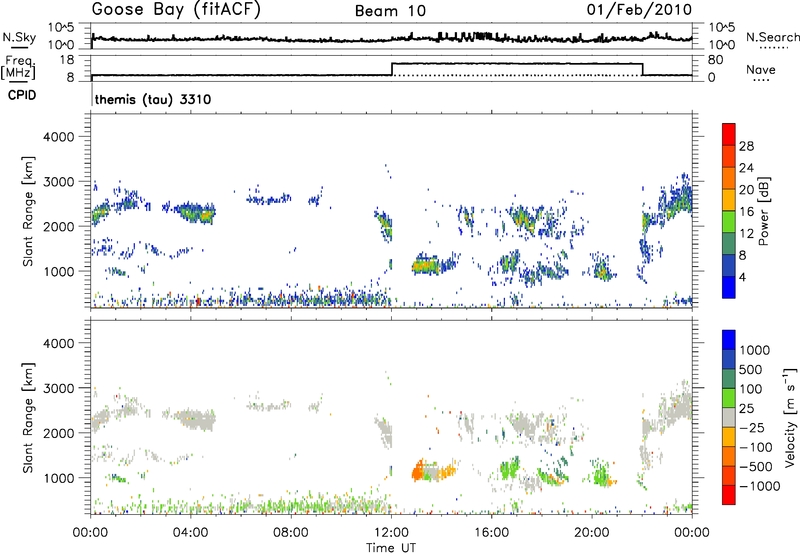Click the blue bottom of the power colorbar
The height and width of the screenshot is (554, 800).
[x=729, y=289]
